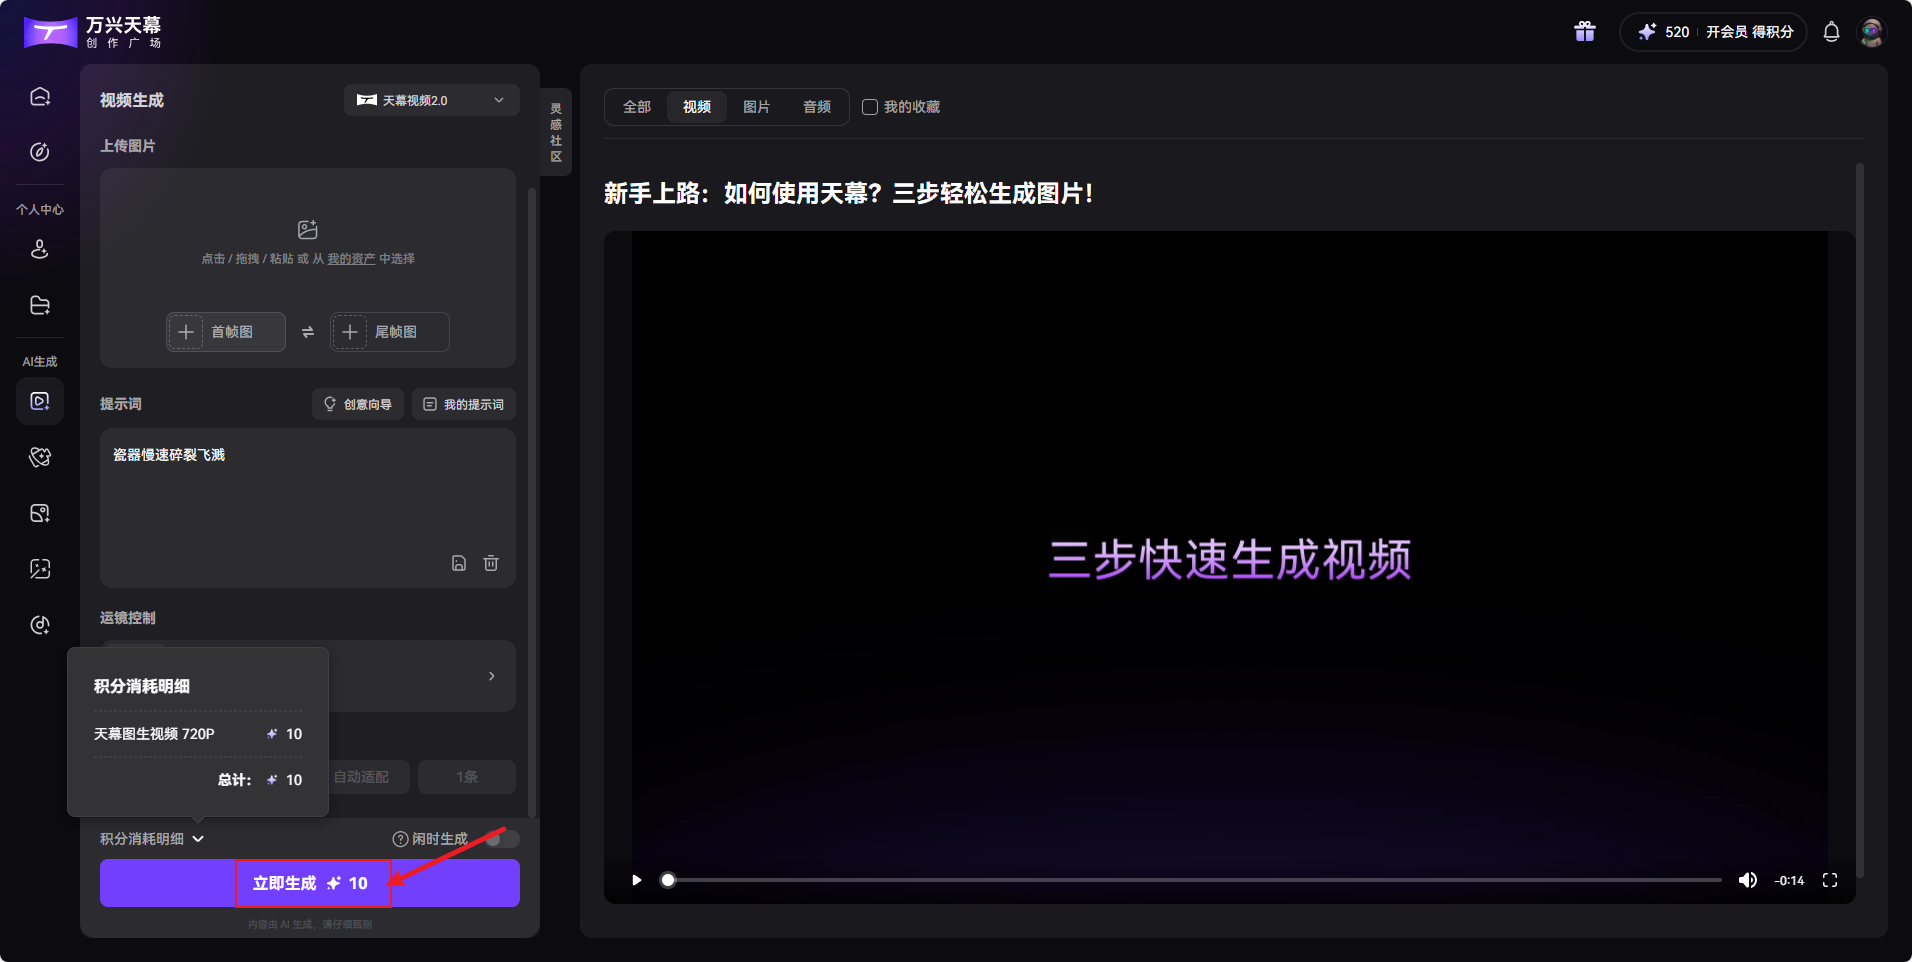Mute the video with the volume icon
The image size is (1912, 962).
click(x=1749, y=880)
